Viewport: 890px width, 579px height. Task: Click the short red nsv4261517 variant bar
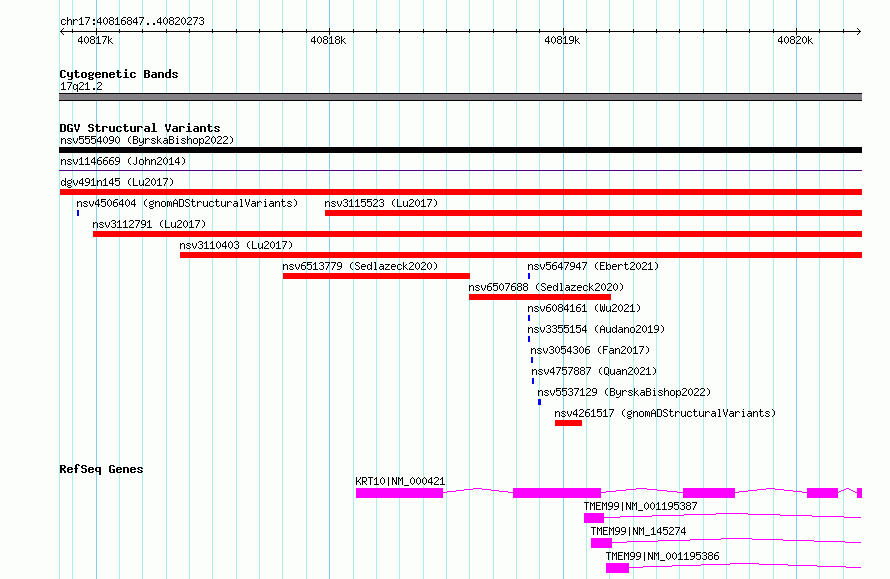point(568,423)
